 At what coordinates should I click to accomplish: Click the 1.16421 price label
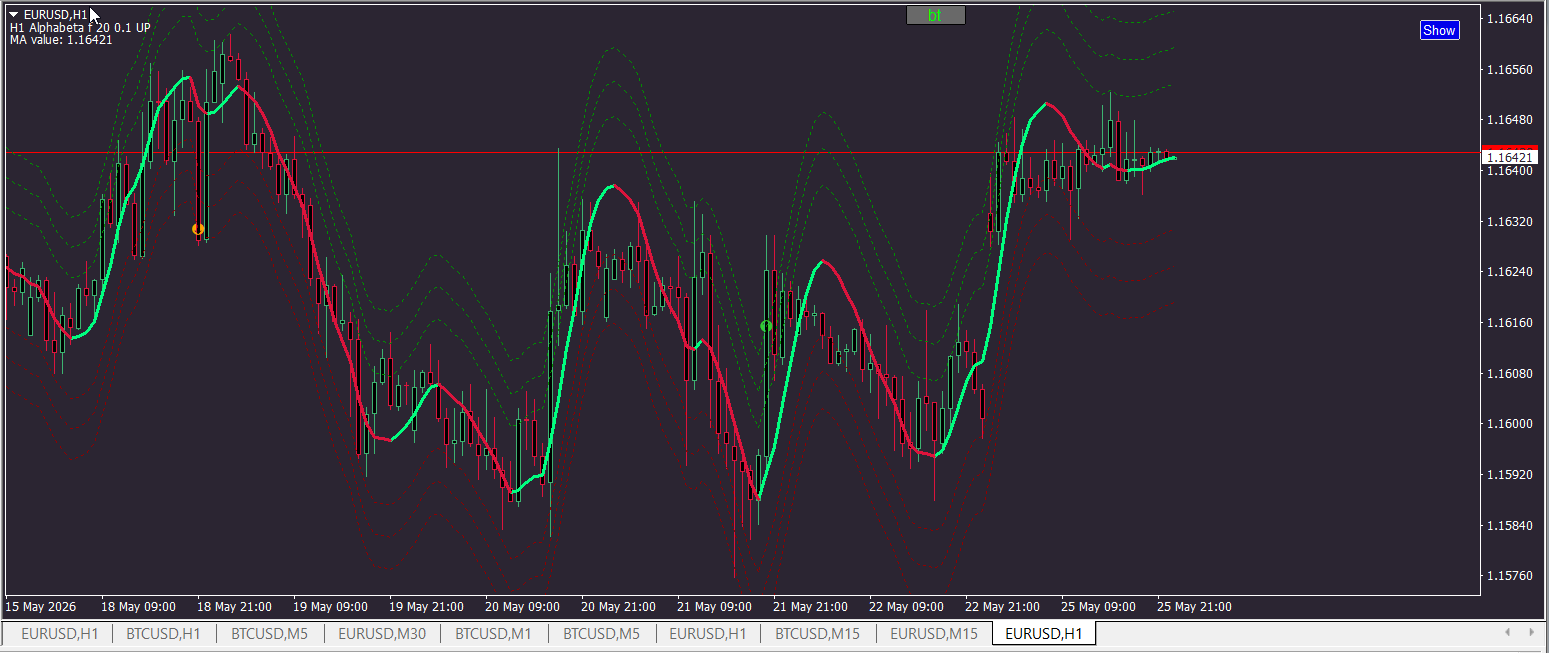pos(1509,157)
